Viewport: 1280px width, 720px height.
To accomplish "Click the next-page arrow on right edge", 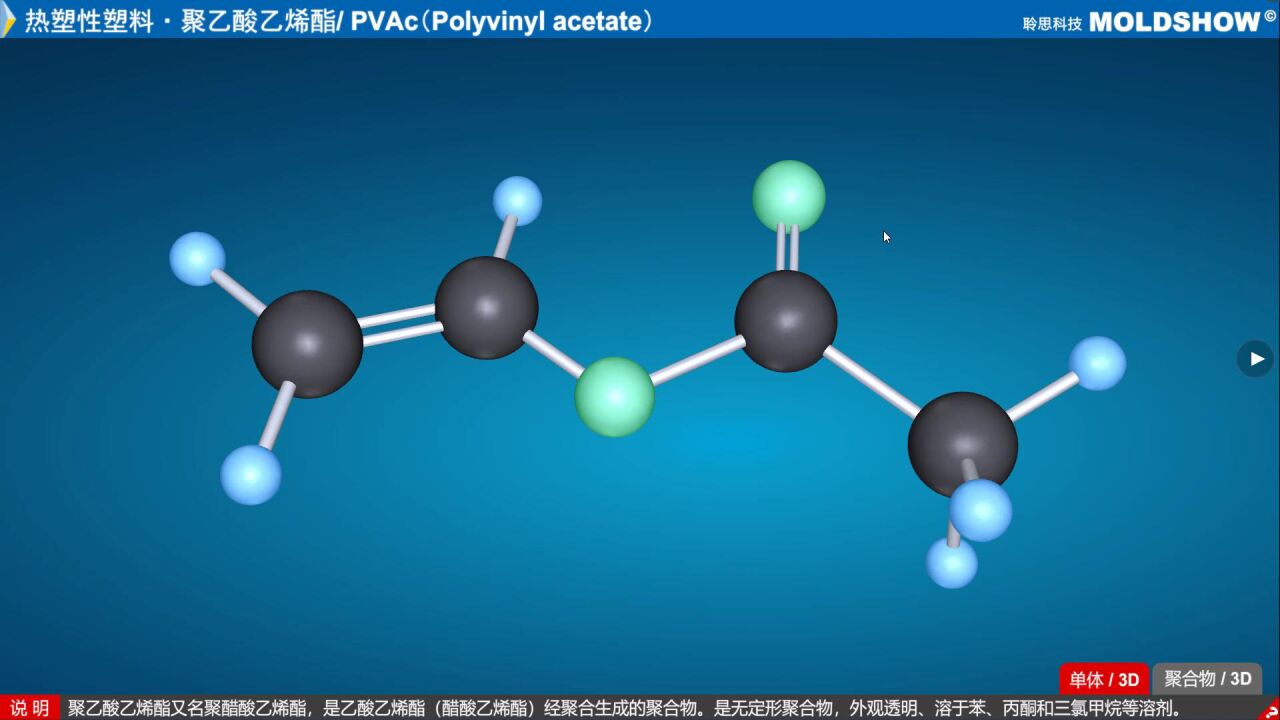I will (1255, 359).
